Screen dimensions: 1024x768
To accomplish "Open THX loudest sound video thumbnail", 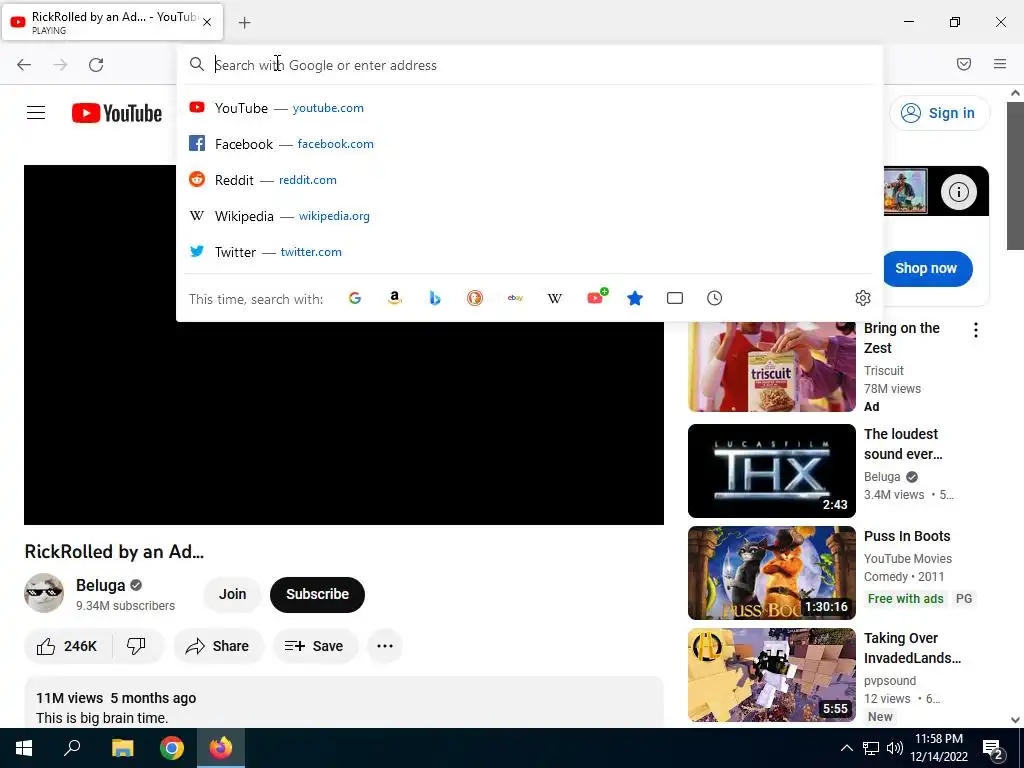I will [x=772, y=471].
